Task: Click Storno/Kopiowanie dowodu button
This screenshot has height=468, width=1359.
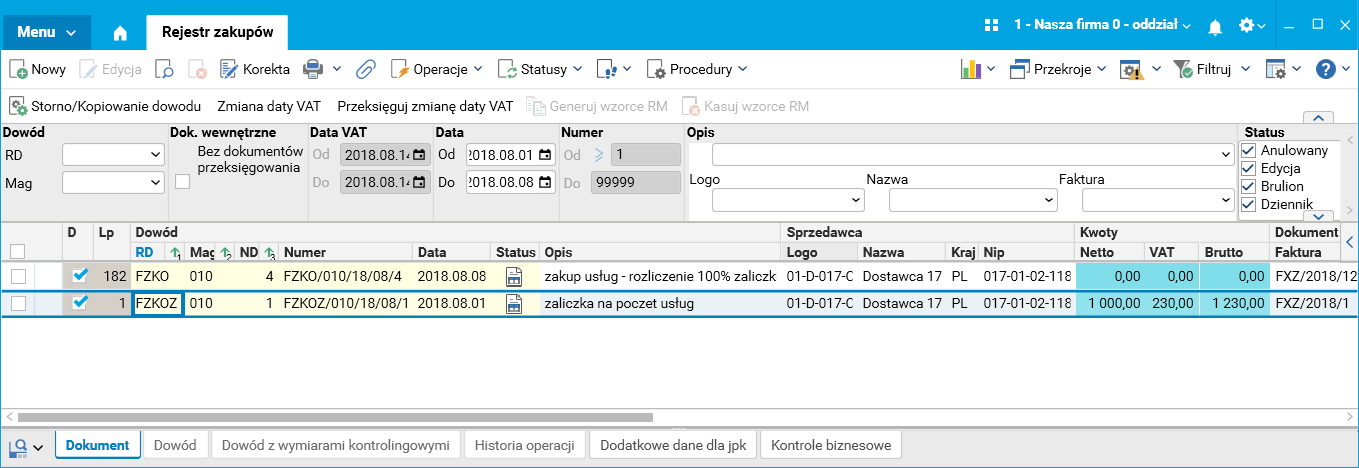Action: click(x=105, y=106)
